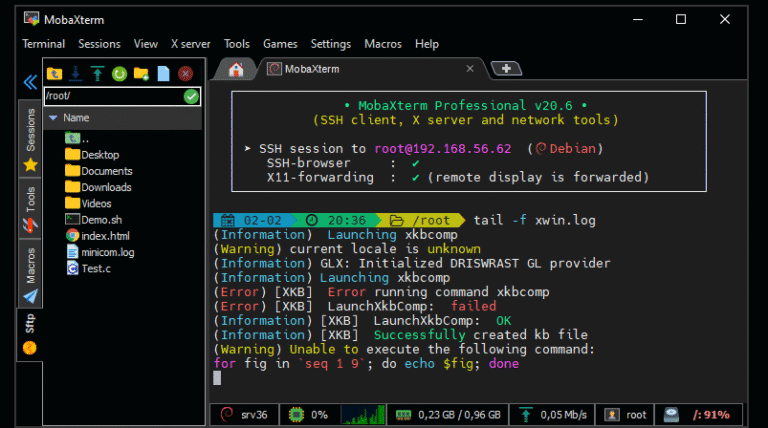Confirm path with green checkmark button

pos(191,96)
